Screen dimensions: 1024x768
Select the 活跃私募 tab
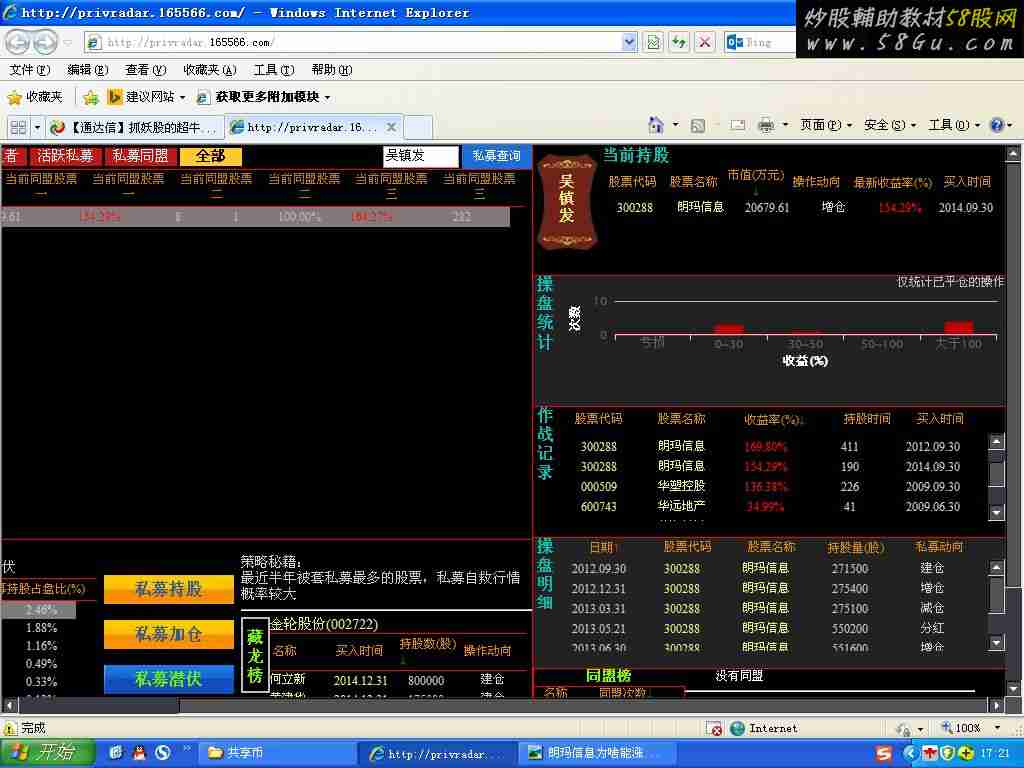[x=65, y=156]
